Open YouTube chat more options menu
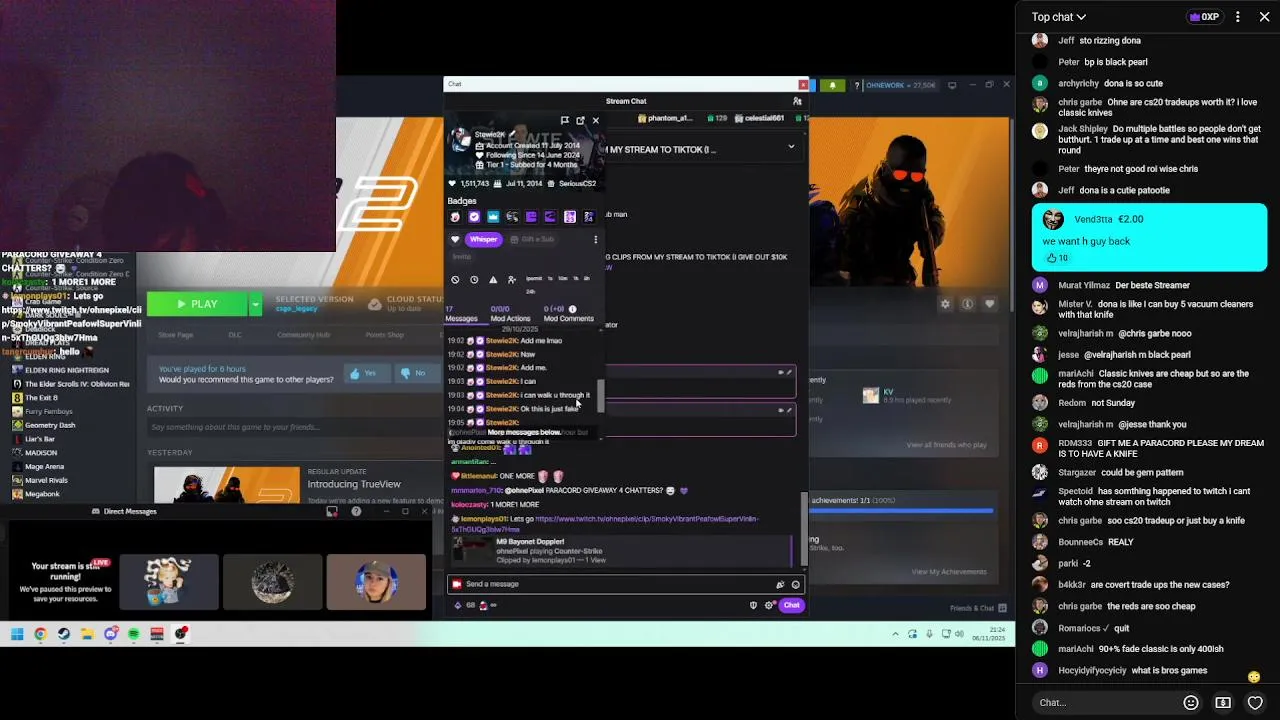The height and width of the screenshot is (720, 1280). (x=1238, y=17)
